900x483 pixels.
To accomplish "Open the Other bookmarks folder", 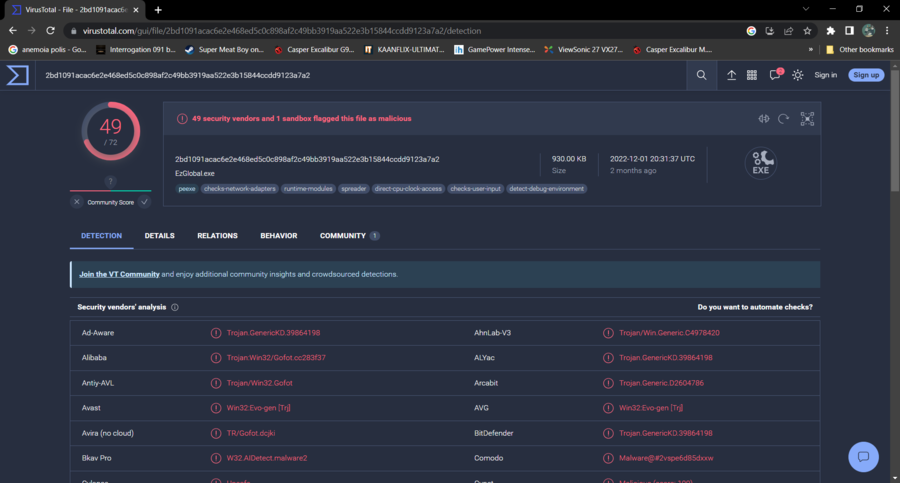I will [859, 49].
